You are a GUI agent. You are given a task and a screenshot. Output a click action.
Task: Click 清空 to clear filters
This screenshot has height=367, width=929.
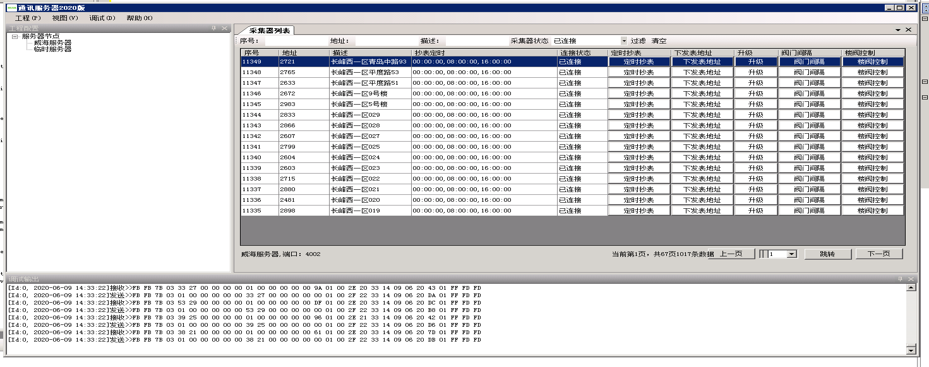point(659,41)
